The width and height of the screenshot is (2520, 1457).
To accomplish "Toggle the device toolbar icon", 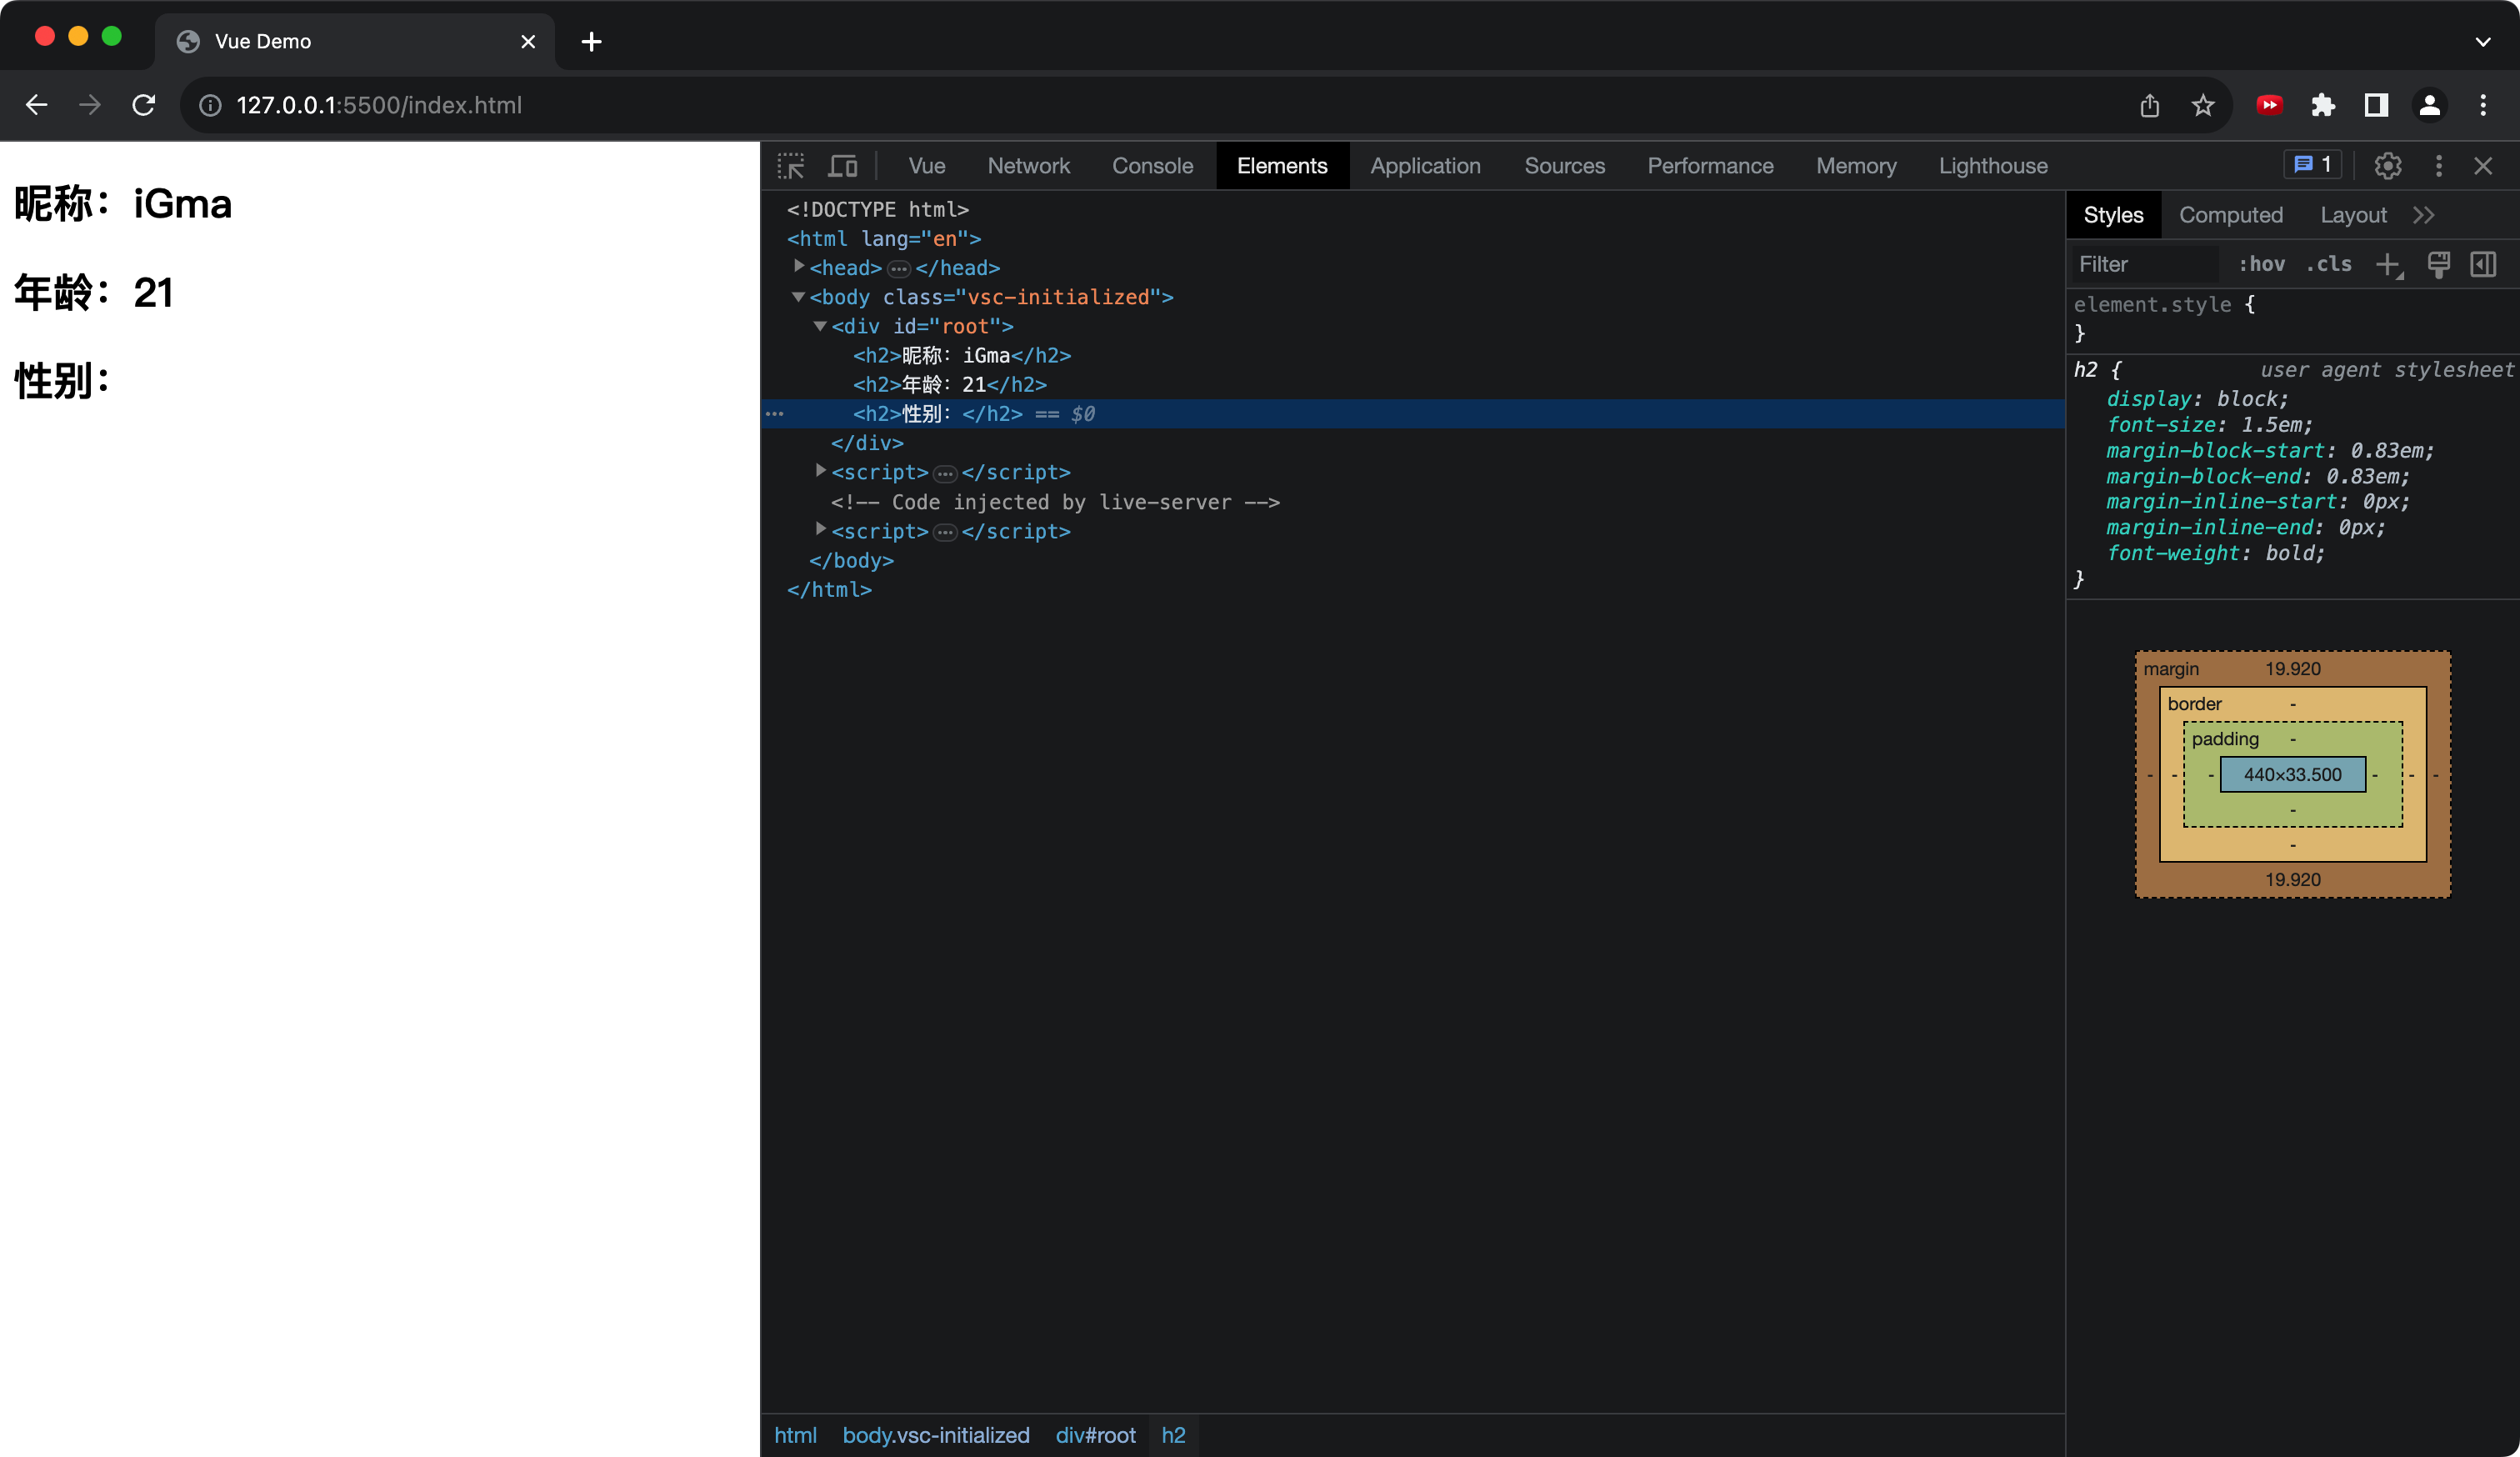I will pyautogui.click(x=843, y=166).
